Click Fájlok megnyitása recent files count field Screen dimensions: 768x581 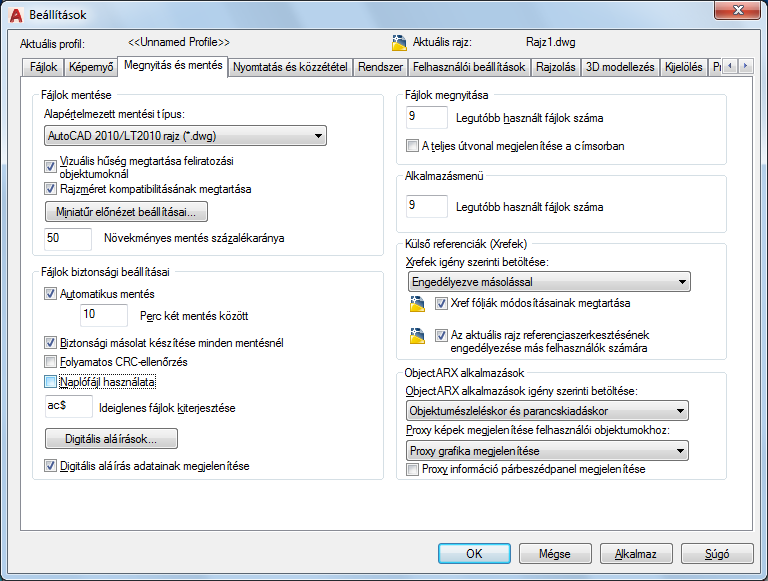427,117
